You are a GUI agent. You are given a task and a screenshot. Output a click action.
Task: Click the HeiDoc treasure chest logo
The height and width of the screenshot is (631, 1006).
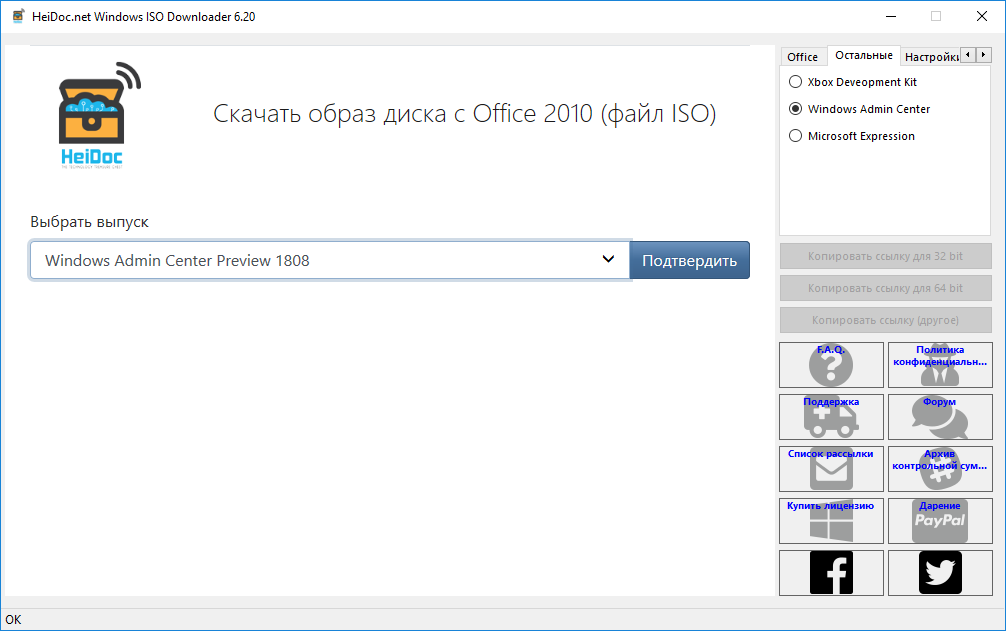click(99, 115)
